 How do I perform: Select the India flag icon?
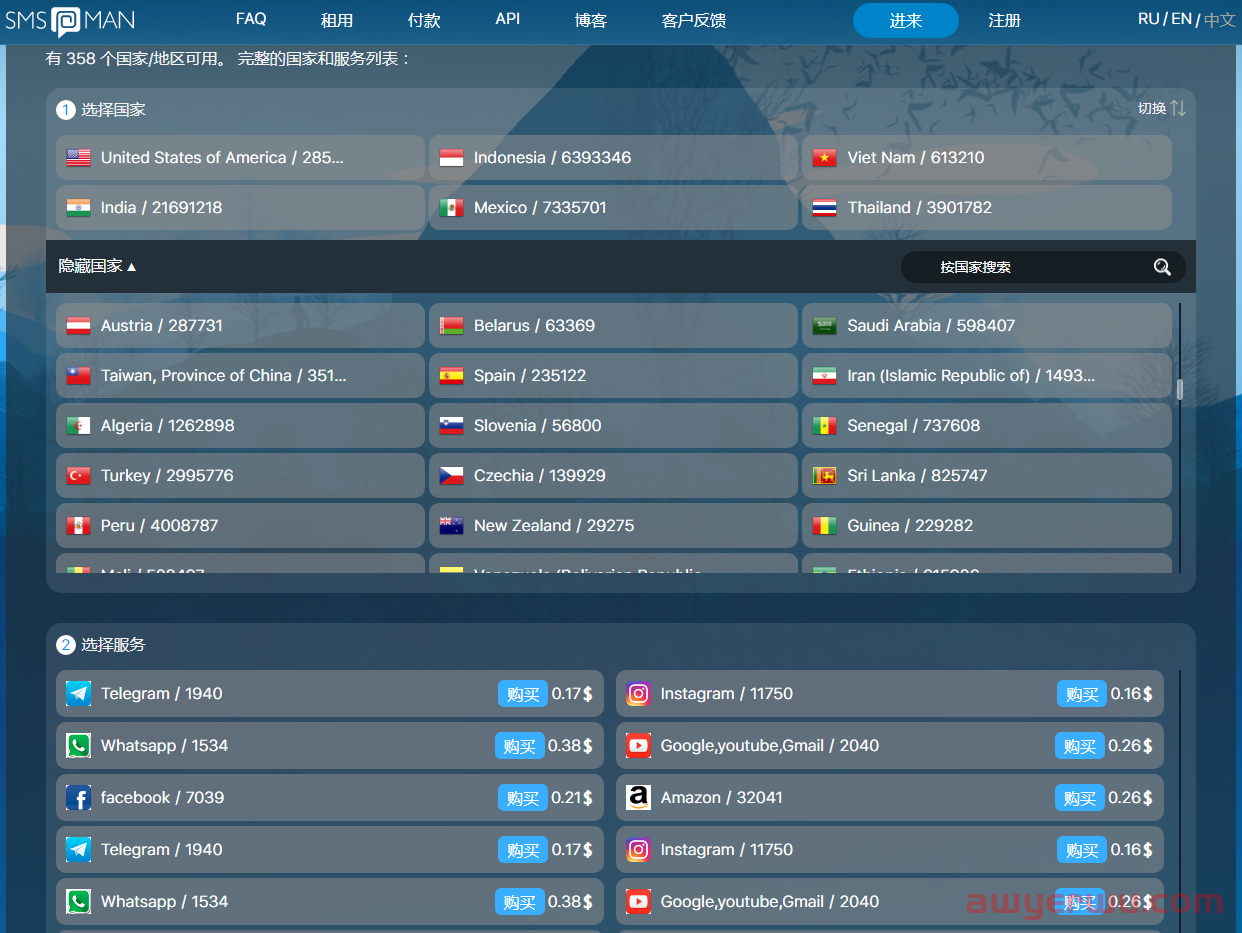tap(78, 208)
